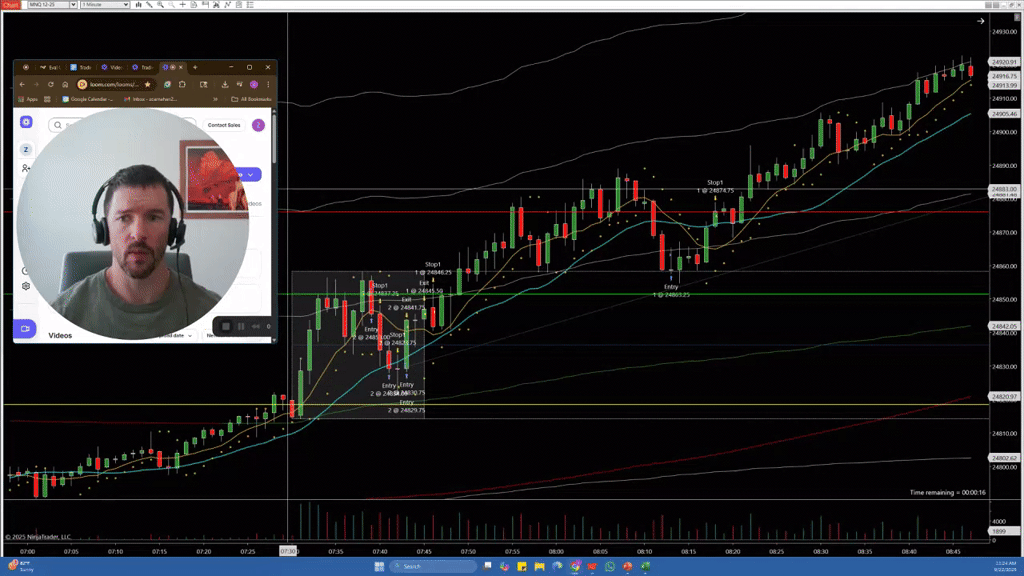1024x576 pixels.
Task: Click the Loom page vertical scrollbar
Action: pyautogui.click(x=274, y=137)
